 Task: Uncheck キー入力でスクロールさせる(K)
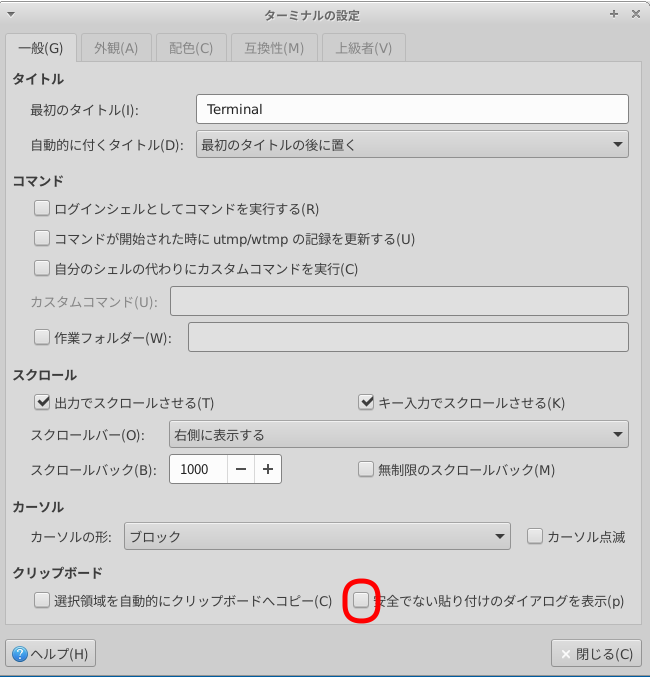click(366, 402)
